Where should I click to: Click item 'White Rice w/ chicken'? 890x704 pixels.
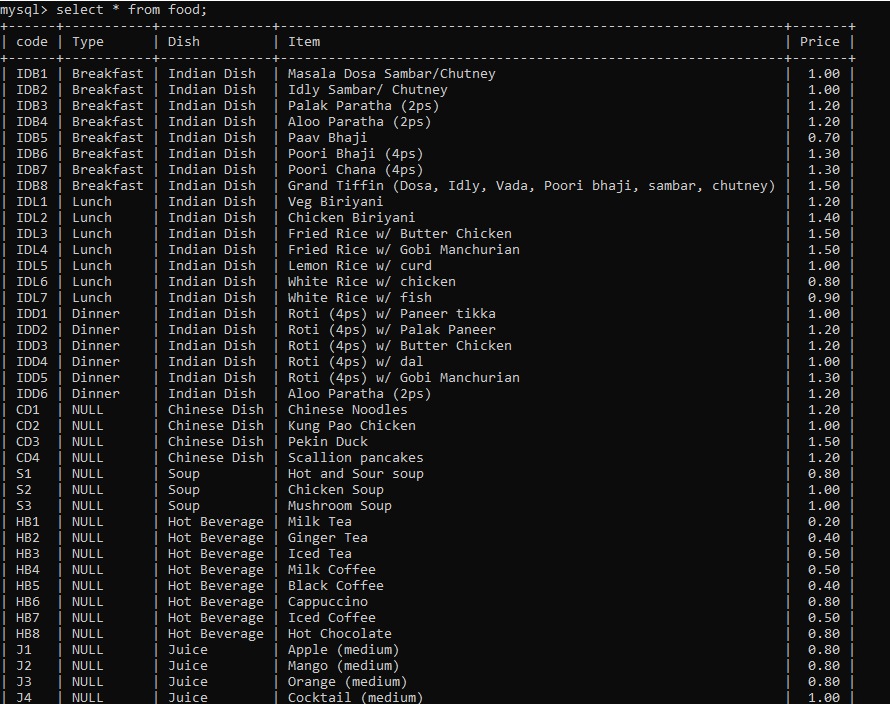pyautogui.click(x=372, y=282)
